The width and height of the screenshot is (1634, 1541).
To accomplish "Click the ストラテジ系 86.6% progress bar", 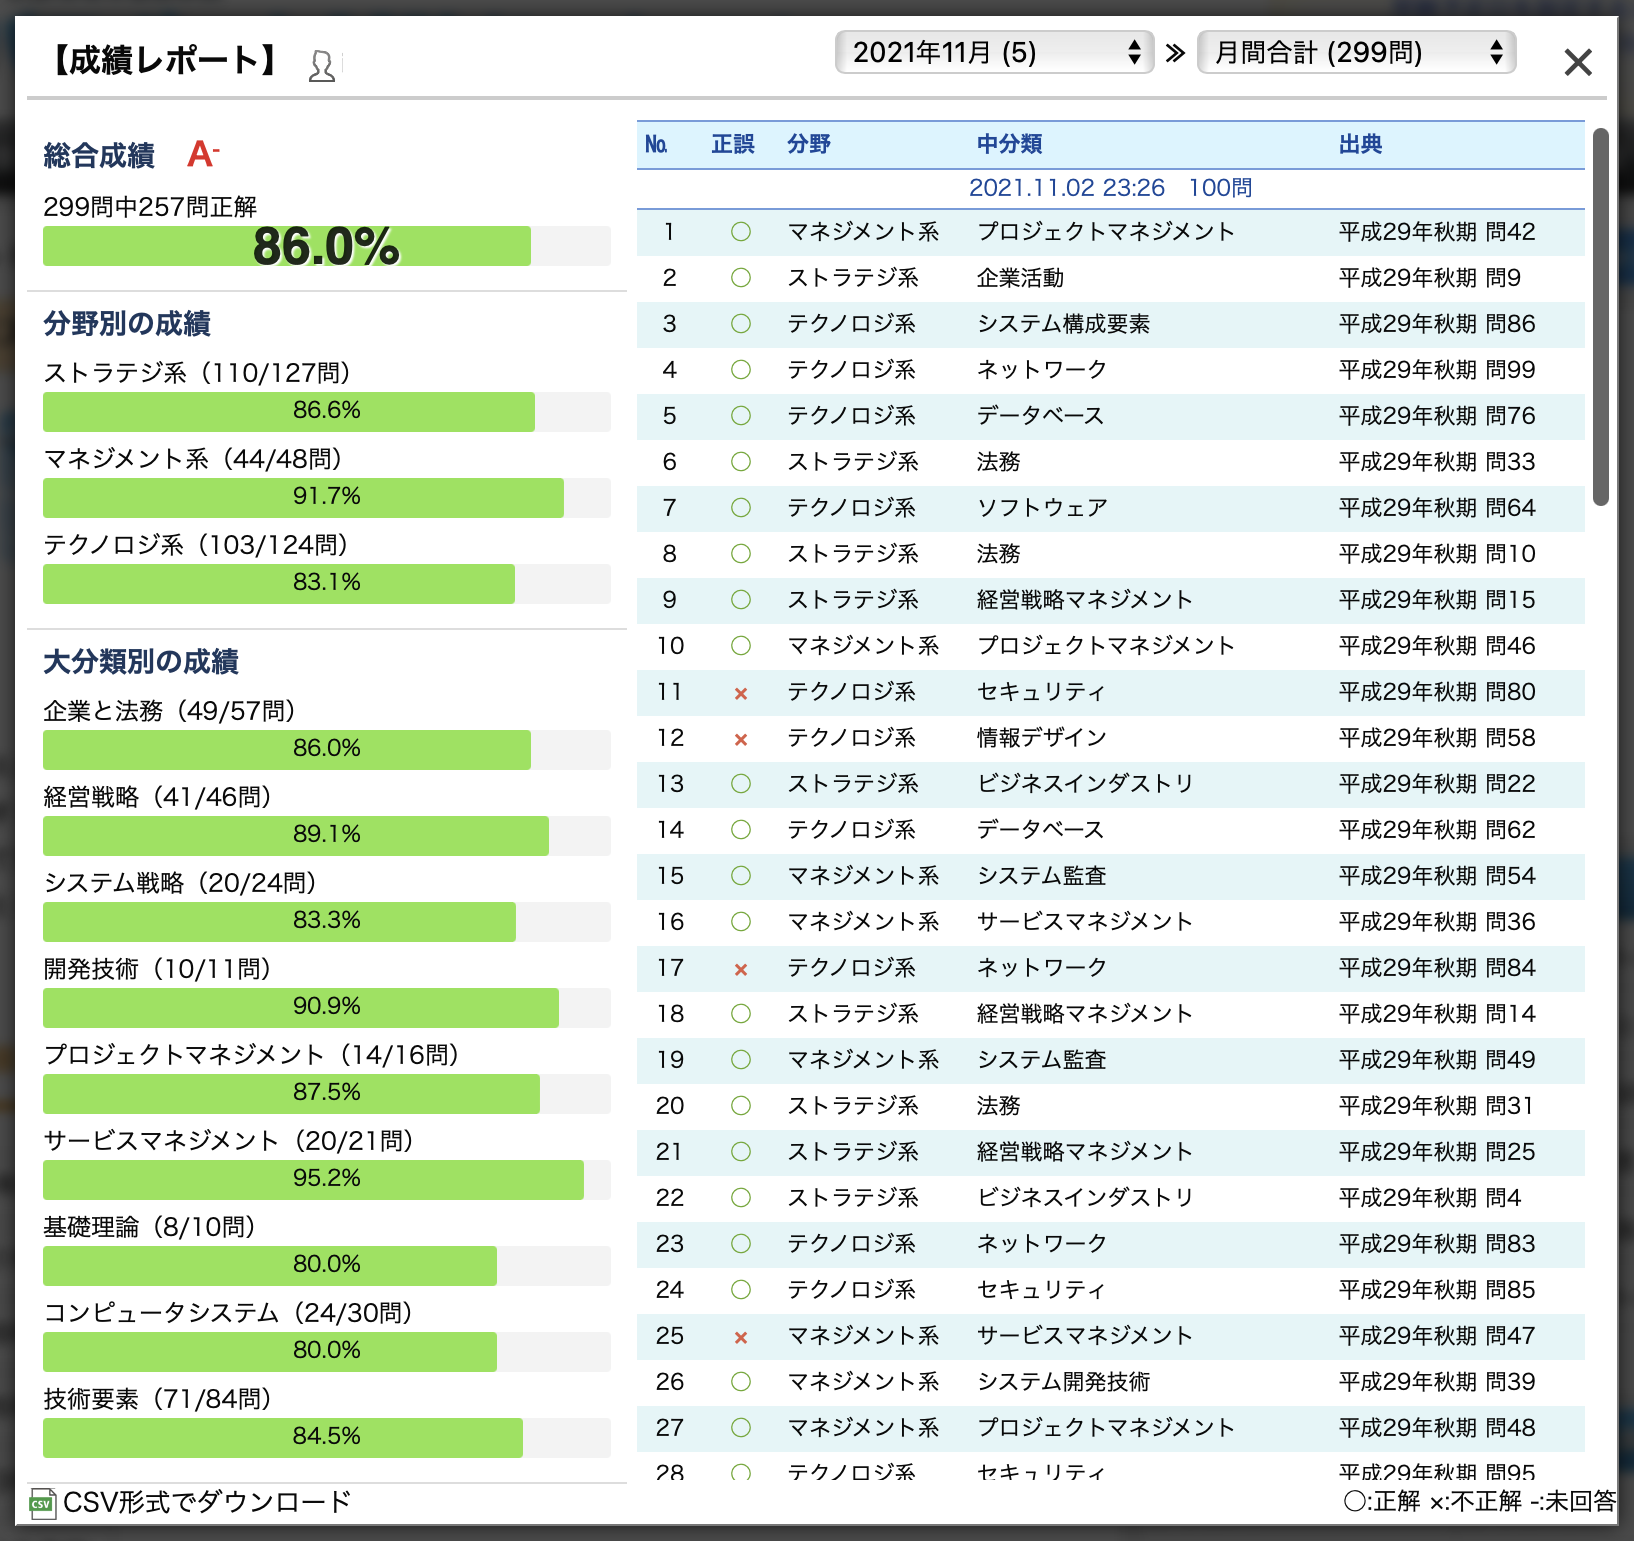I will (x=326, y=411).
